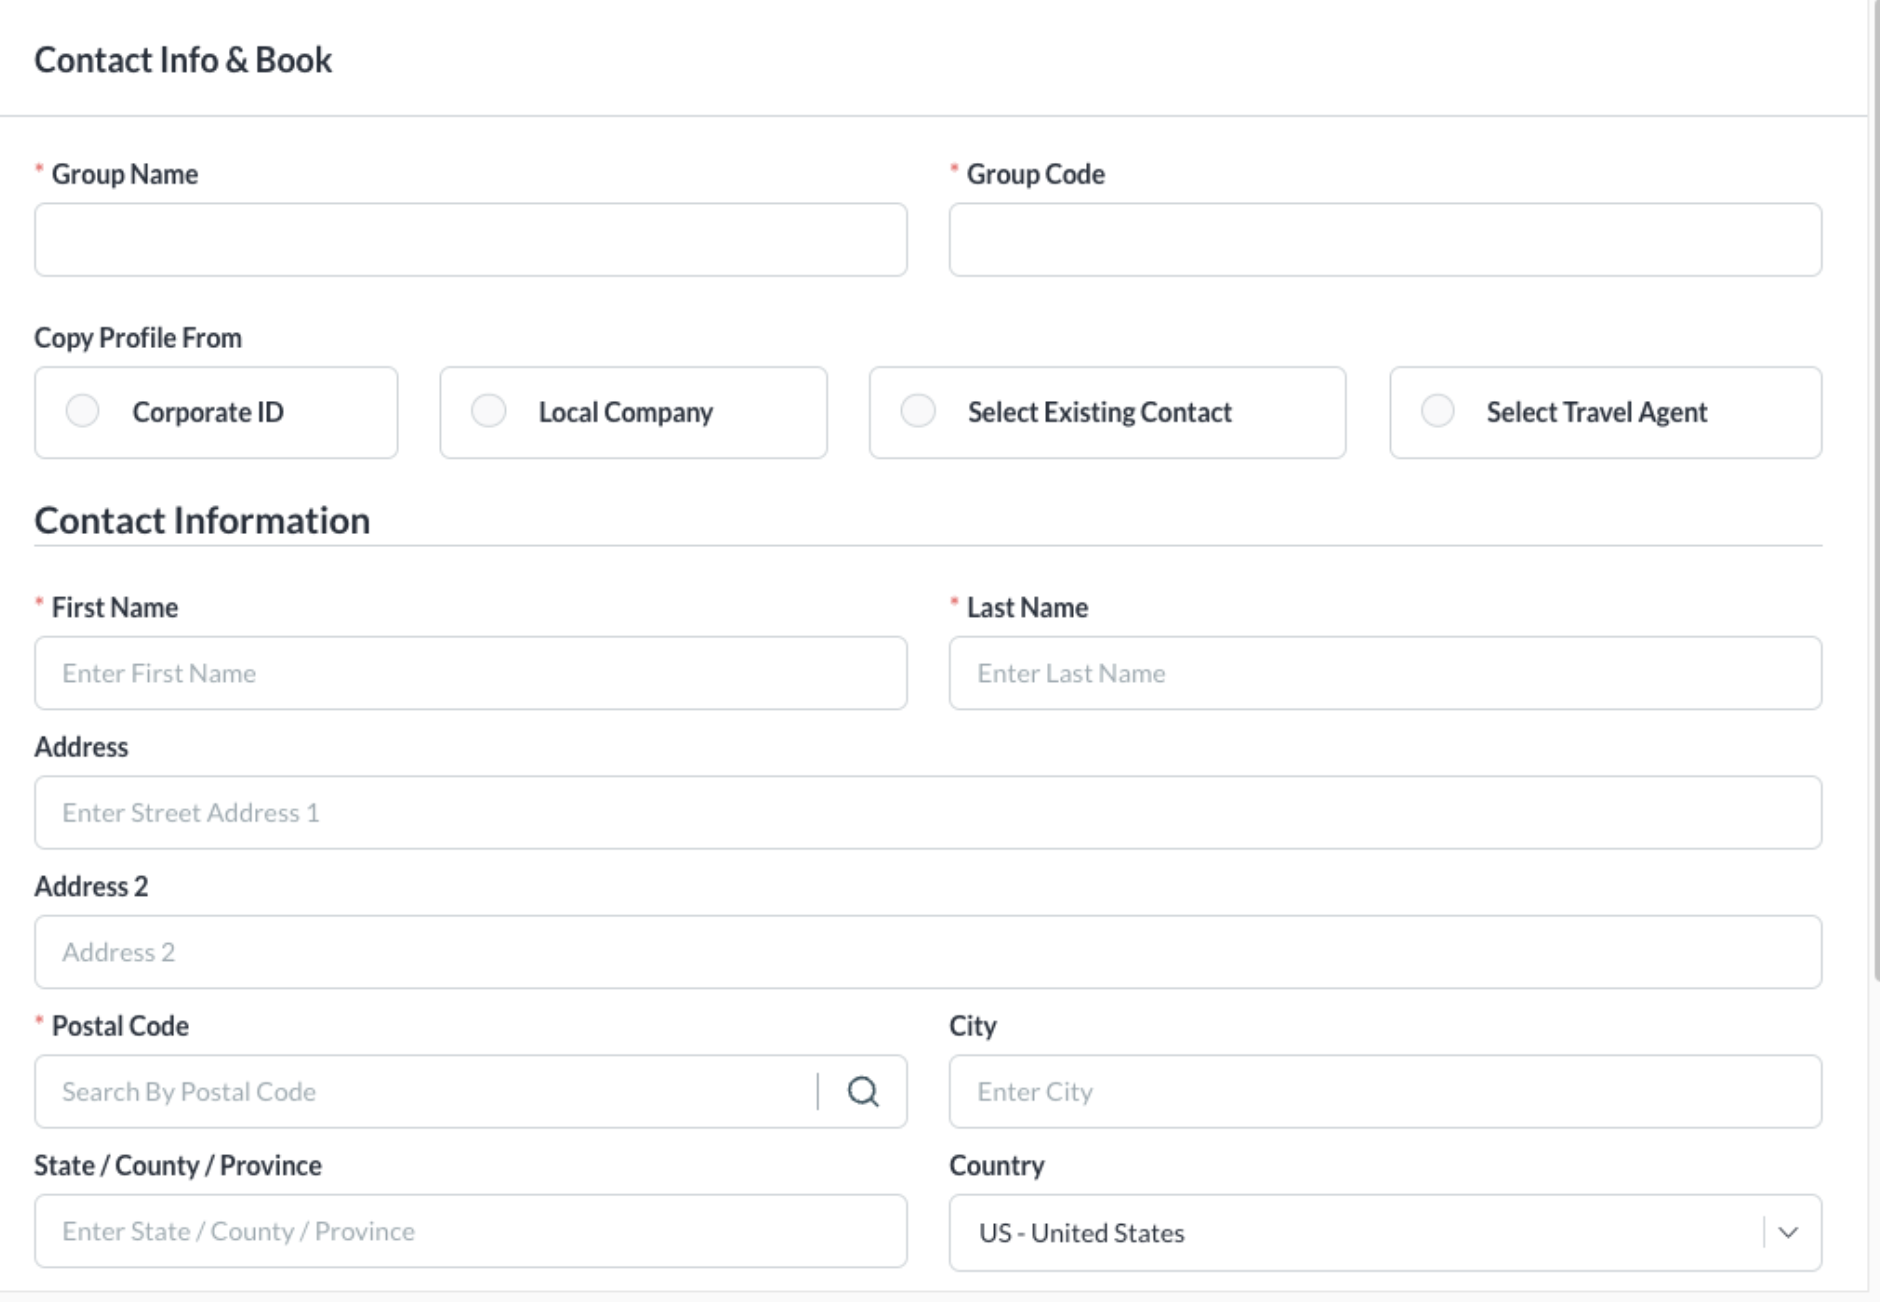Click the Contact Information section heading
Image resolution: width=1880 pixels, height=1302 pixels.
pos(202,521)
